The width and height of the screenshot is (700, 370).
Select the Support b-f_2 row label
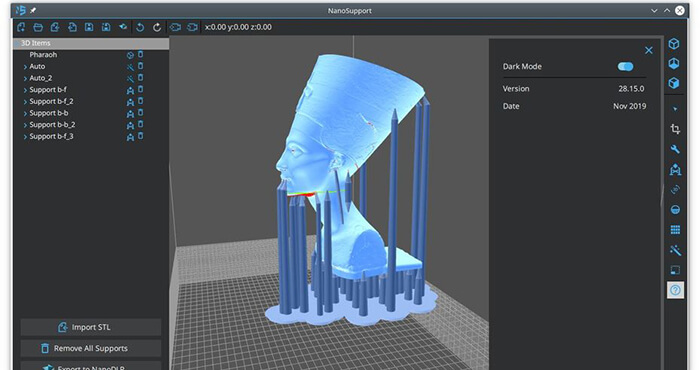51,101
